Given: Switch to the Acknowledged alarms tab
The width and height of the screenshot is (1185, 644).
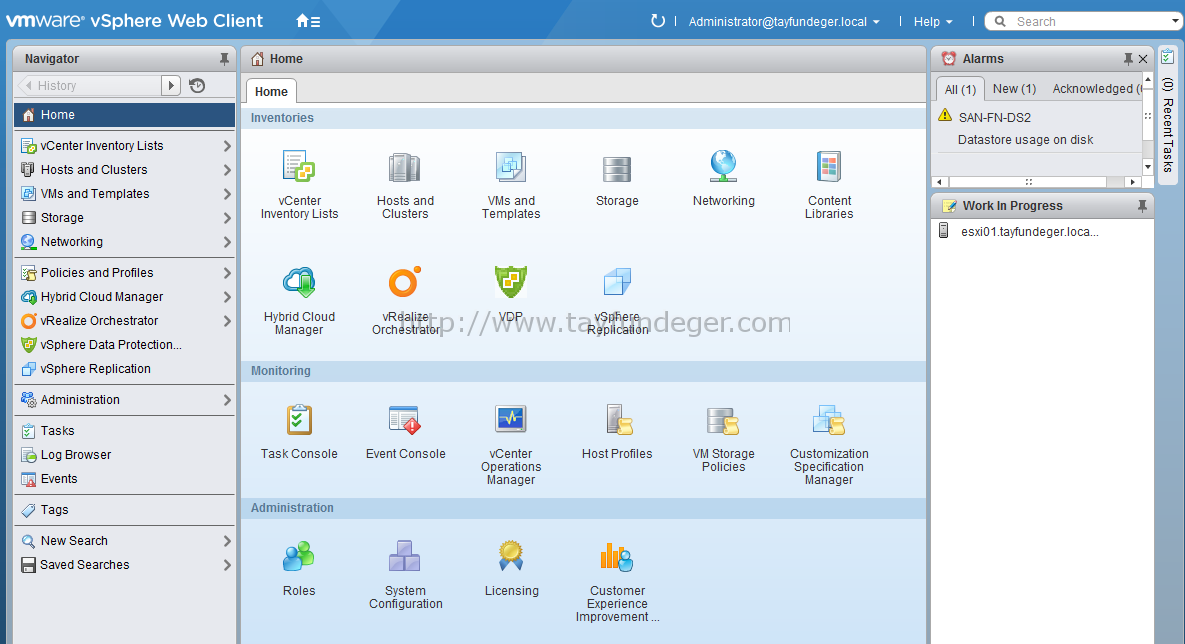Looking at the screenshot, I should 1096,89.
